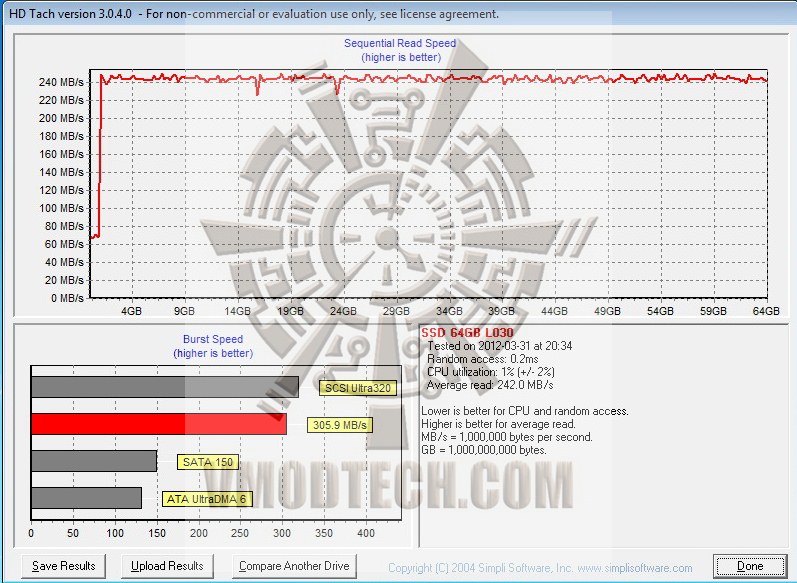797x583 pixels.
Task: Close the dialog with Done
Action: (750, 566)
